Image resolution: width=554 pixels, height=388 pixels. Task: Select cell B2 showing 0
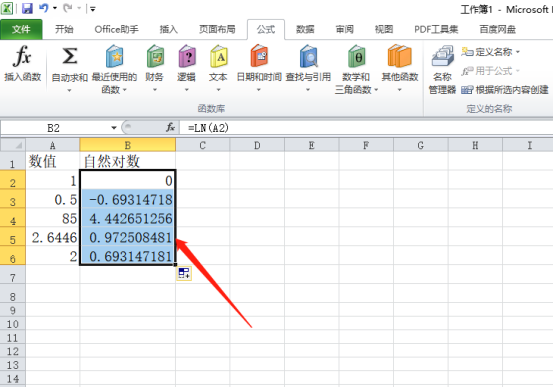point(128,180)
